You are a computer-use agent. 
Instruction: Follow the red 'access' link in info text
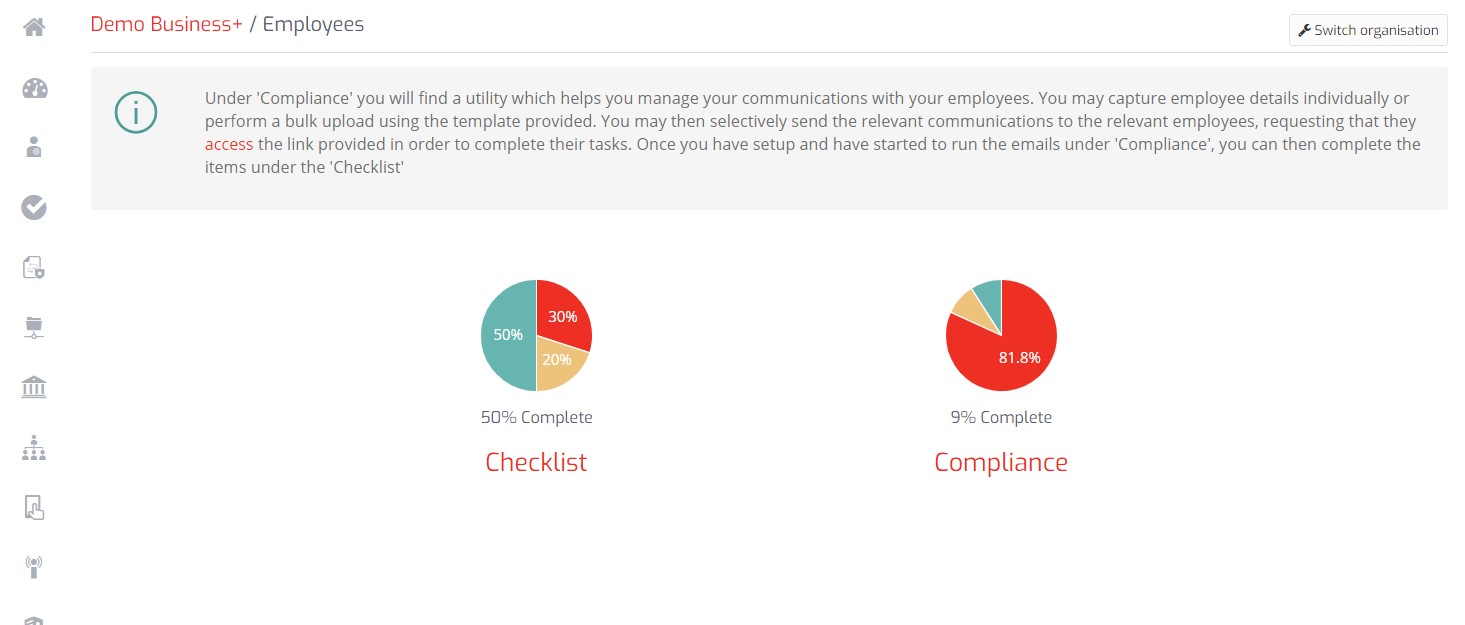229,145
